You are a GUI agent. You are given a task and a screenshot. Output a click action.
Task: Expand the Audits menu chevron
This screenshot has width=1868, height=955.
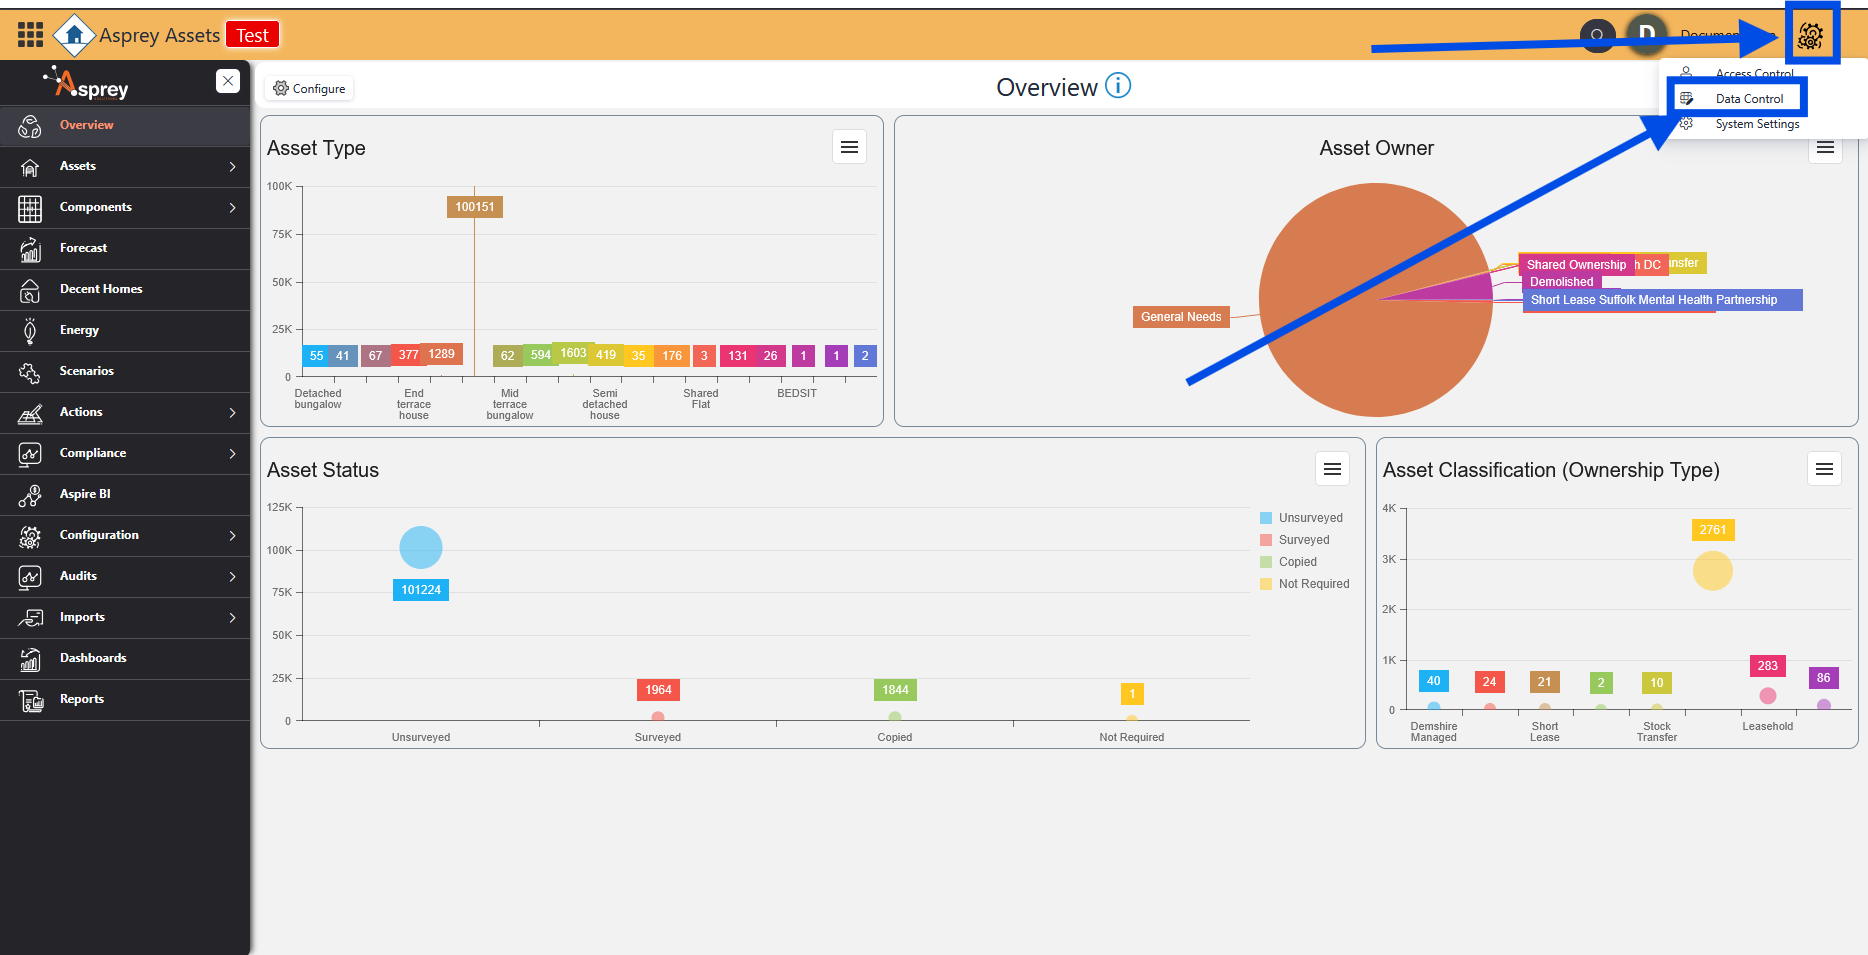[232, 577]
